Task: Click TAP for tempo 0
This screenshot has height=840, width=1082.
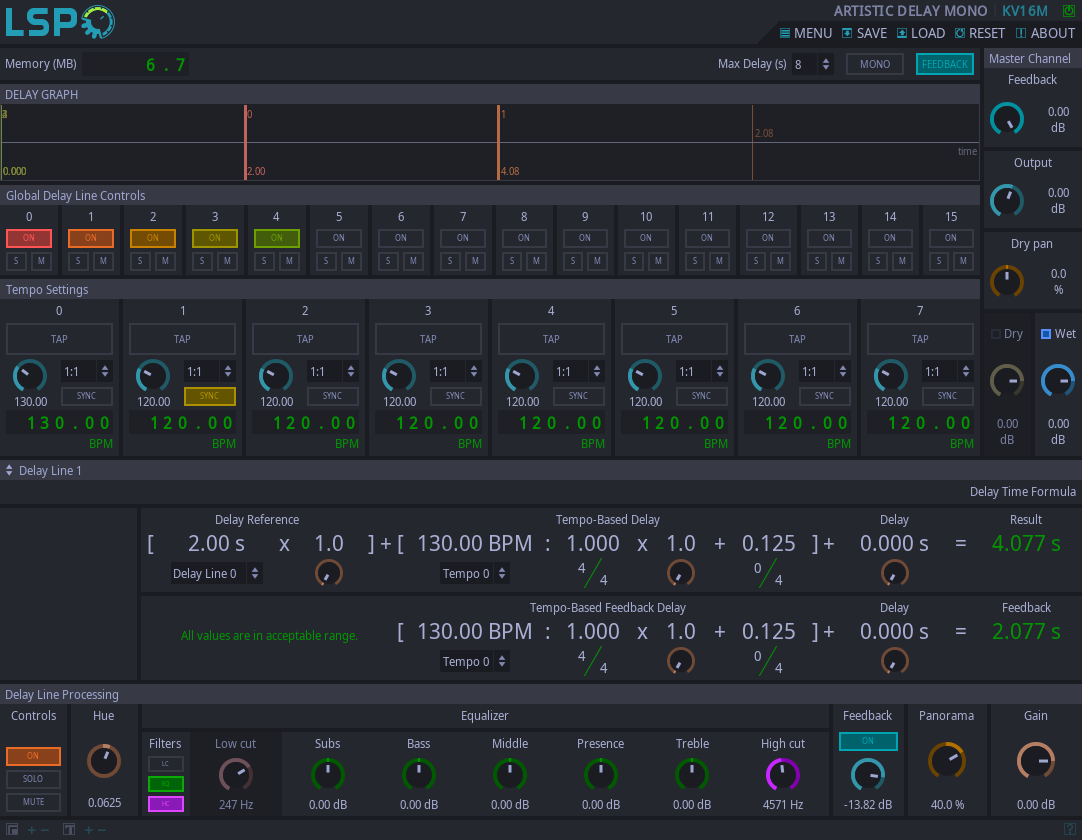Action: click(x=59, y=339)
